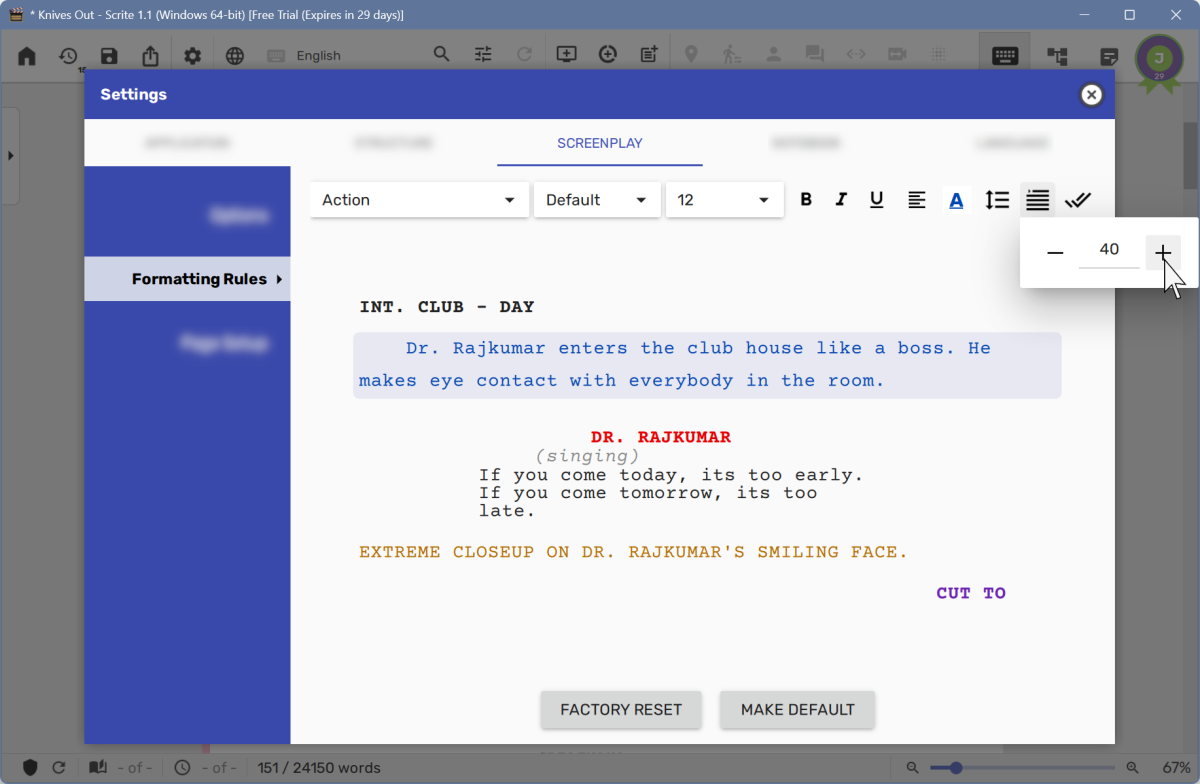The height and width of the screenshot is (784, 1200).
Task: Click the FACTORY RESET button
Action: [620, 709]
